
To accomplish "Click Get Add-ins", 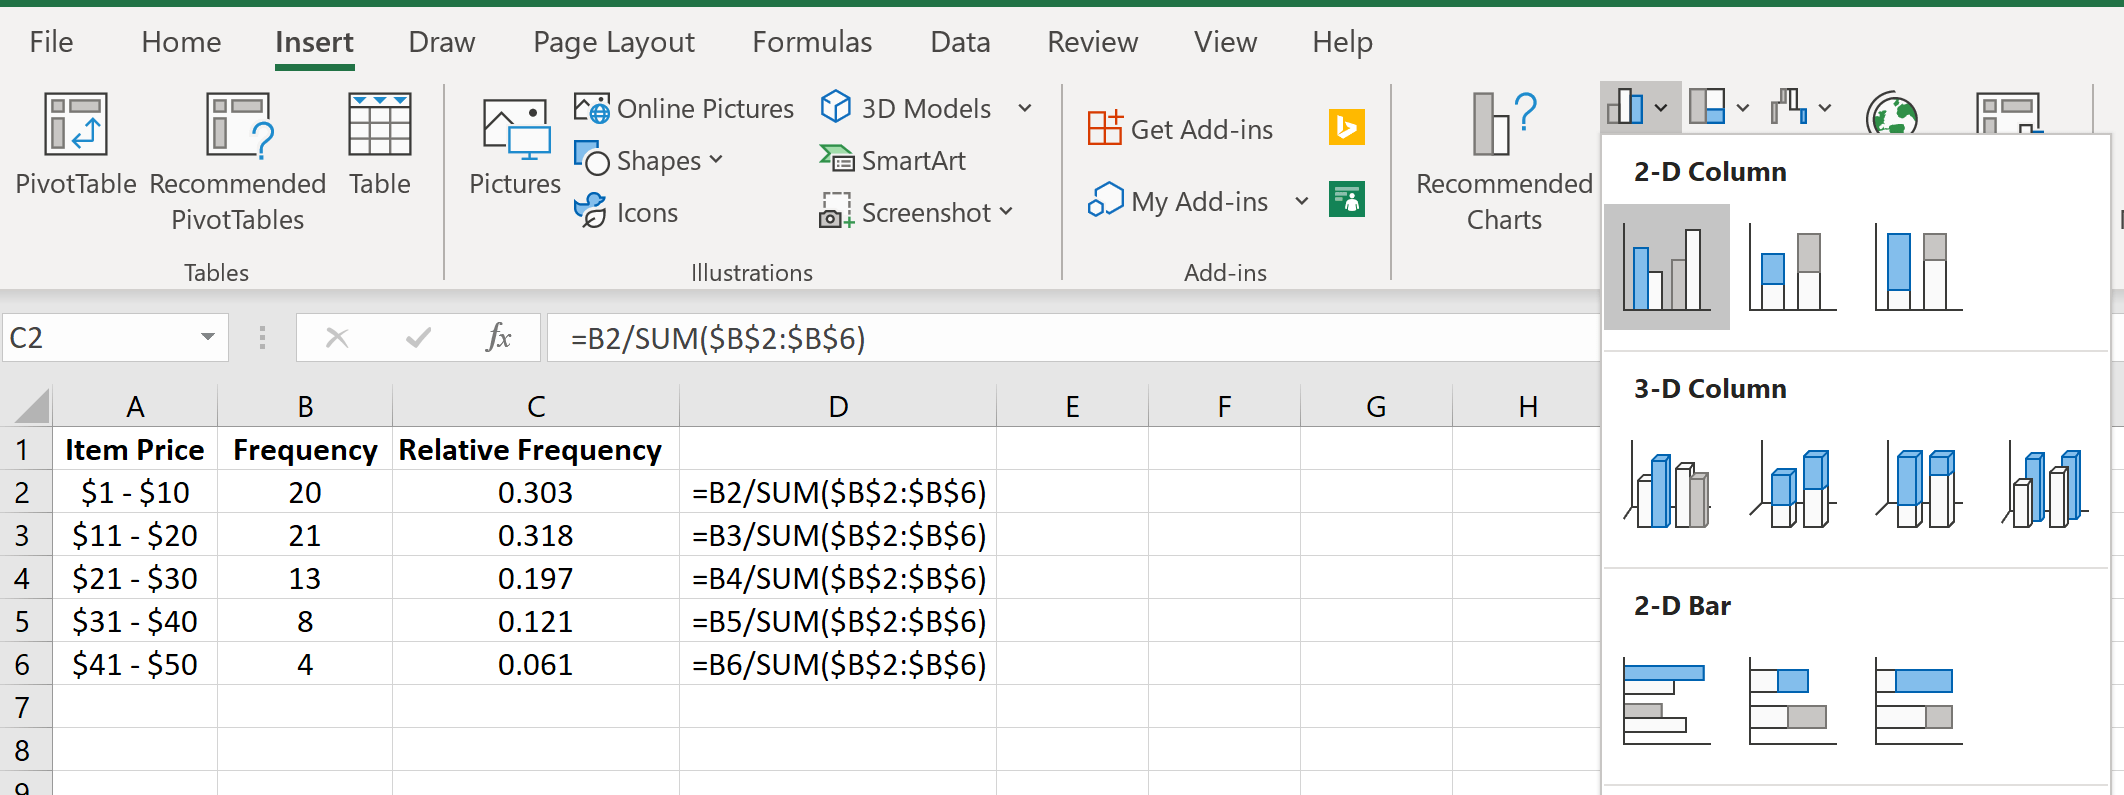I will [1181, 130].
